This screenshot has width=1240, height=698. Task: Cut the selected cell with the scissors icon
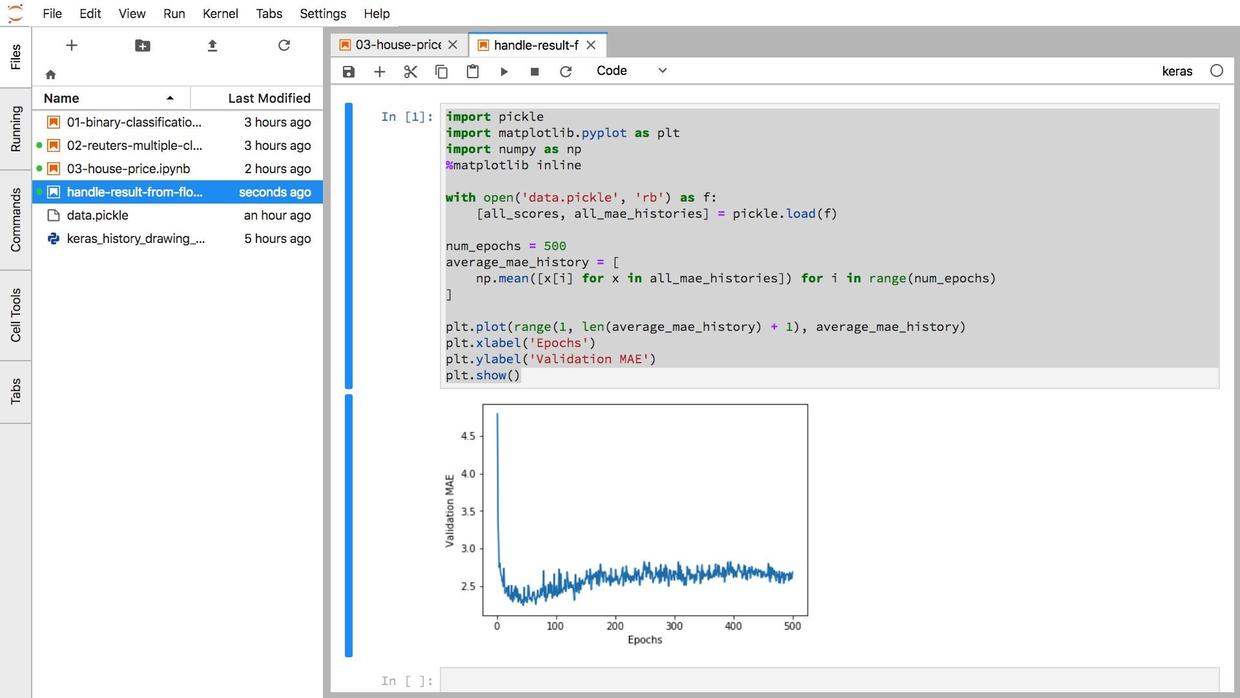410,72
